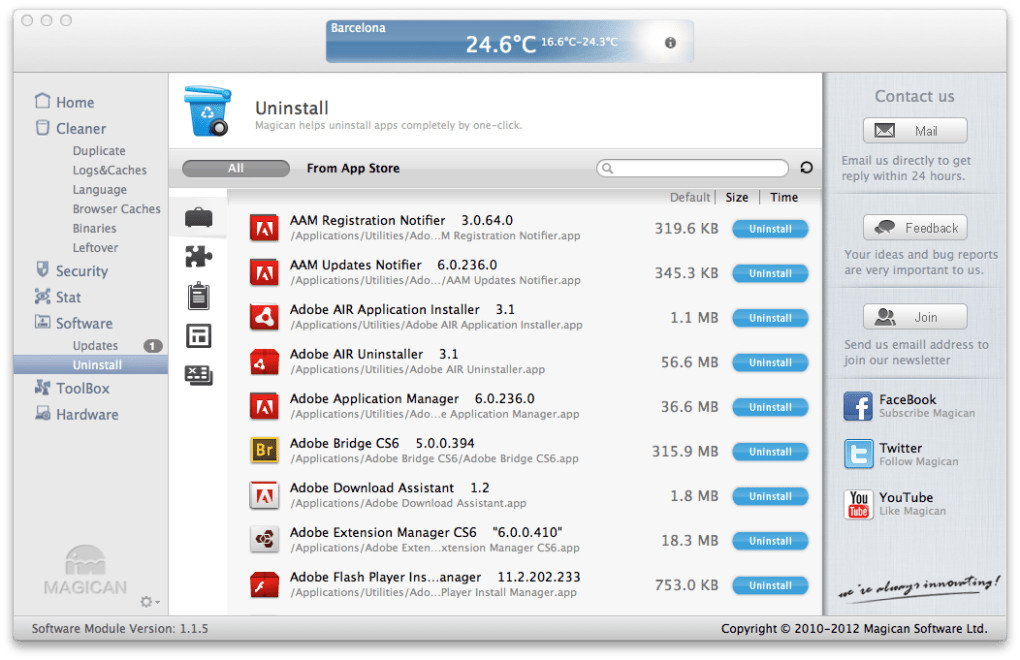Screen dimensions: 1020x660
Task: Open the Twitter icon link
Action: click(858, 454)
